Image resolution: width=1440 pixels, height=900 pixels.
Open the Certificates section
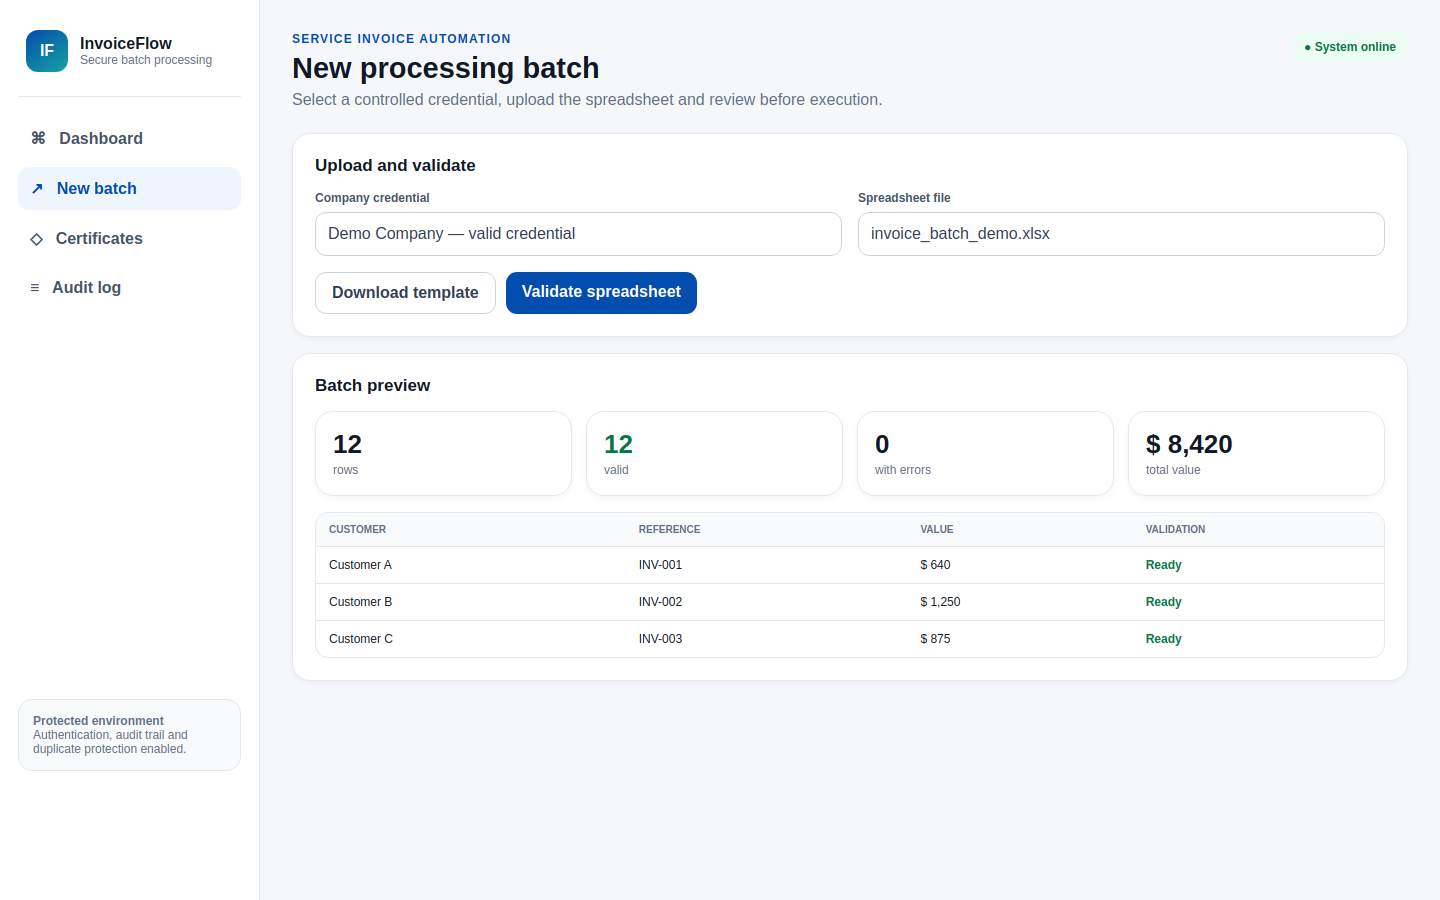[129, 239]
